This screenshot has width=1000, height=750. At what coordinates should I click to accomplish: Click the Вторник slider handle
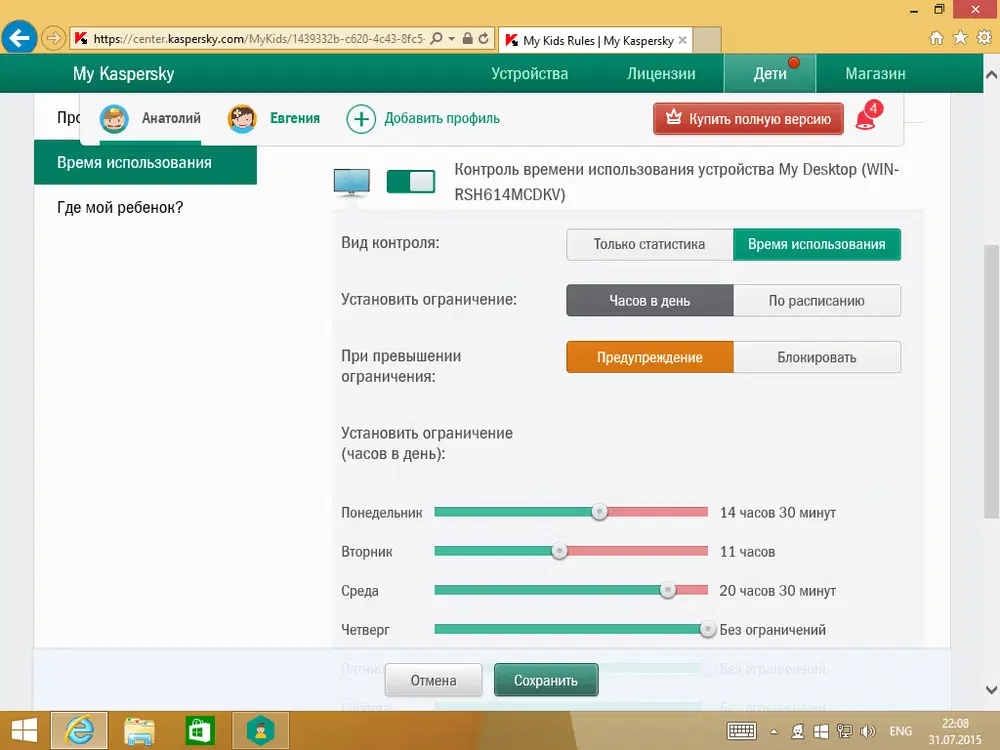(559, 551)
